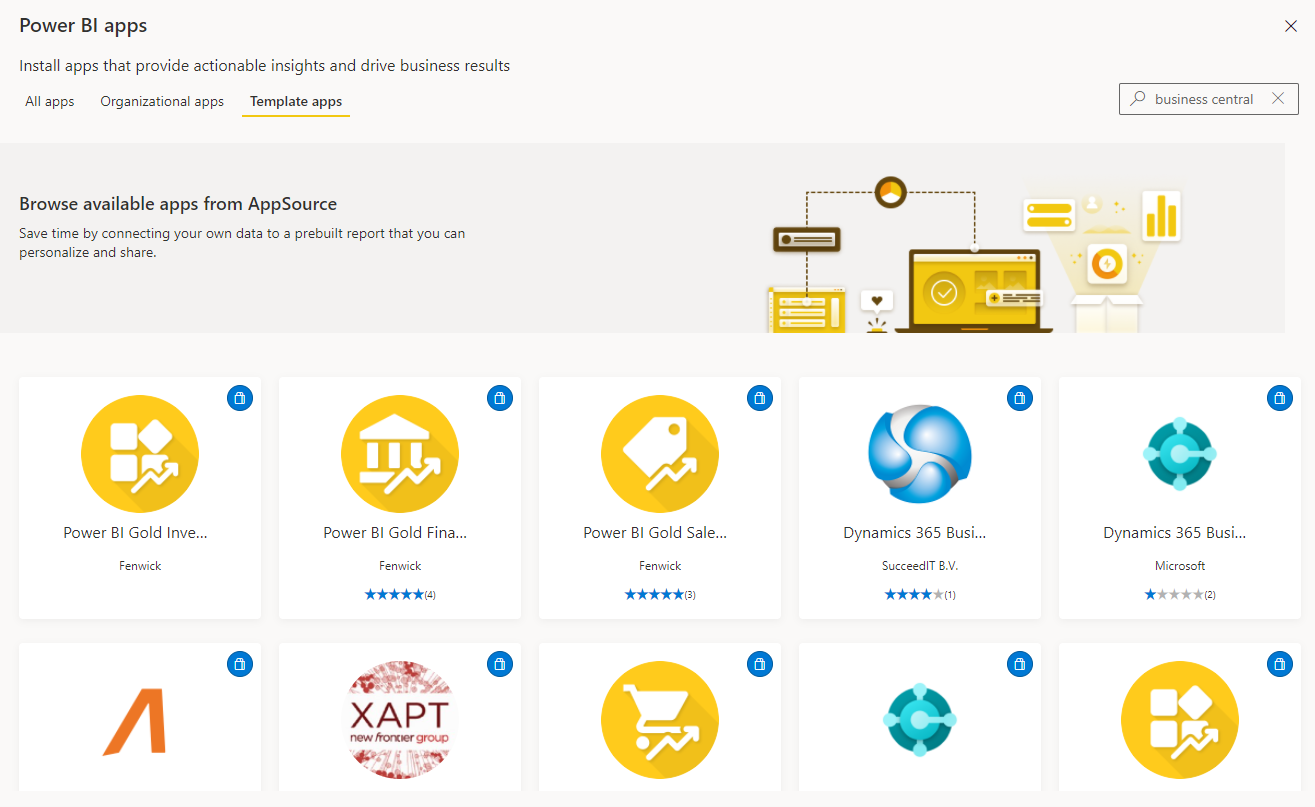
Task: Switch to the Organizational apps tab
Action: (162, 101)
